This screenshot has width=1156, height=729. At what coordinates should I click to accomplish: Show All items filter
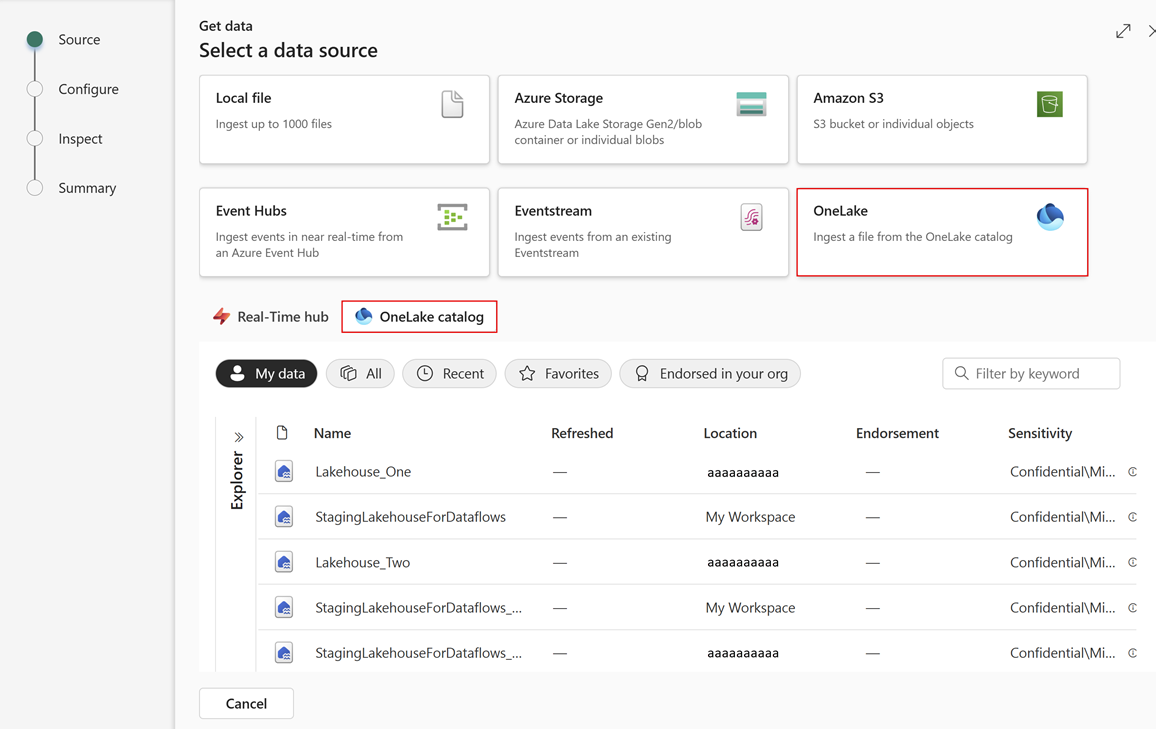(361, 374)
